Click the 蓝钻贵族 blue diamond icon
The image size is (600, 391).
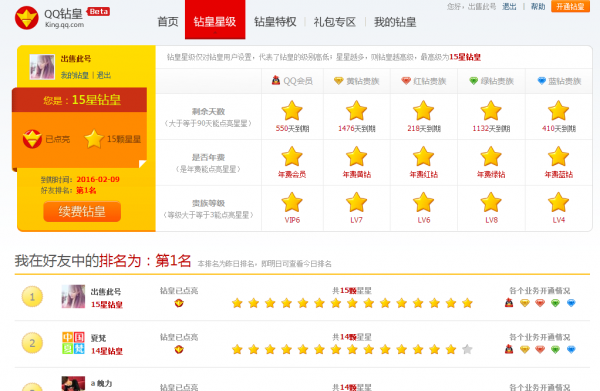coord(541,81)
